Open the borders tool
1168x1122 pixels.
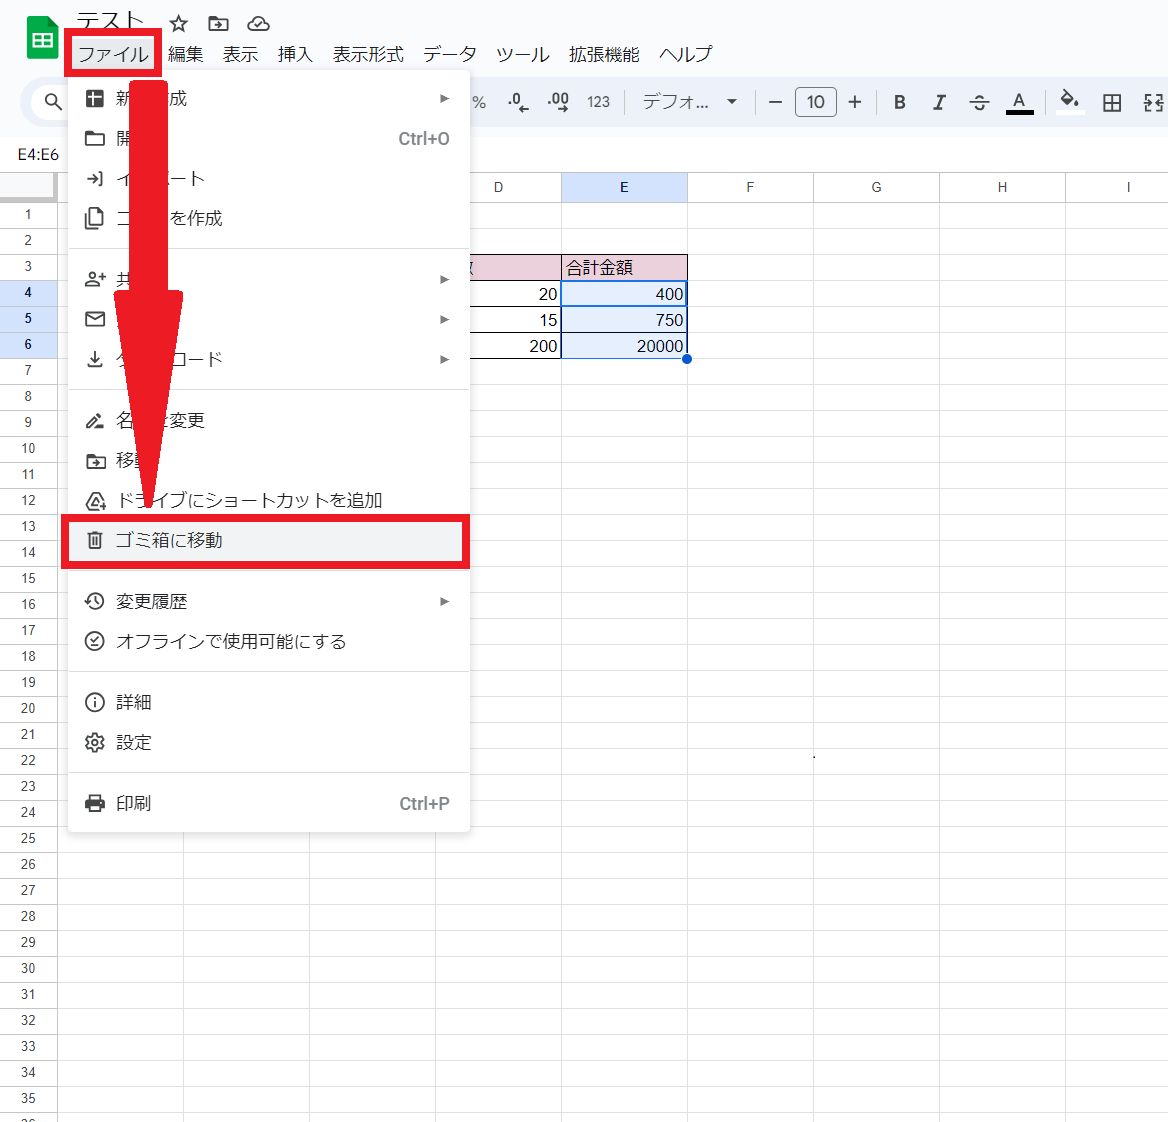click(1111, 102)
